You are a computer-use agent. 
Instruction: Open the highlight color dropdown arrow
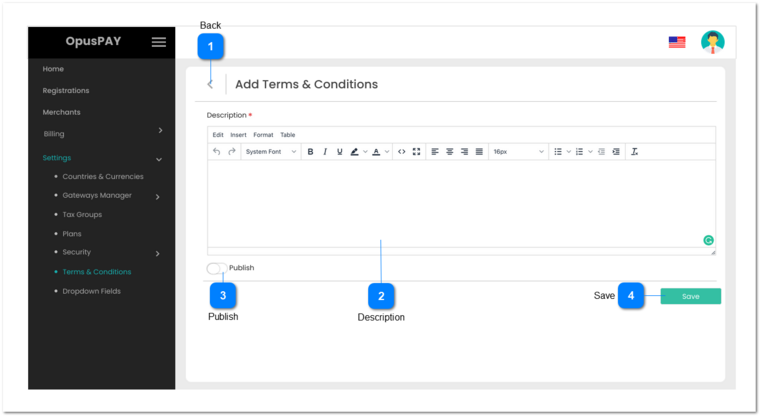click(365, 151)
